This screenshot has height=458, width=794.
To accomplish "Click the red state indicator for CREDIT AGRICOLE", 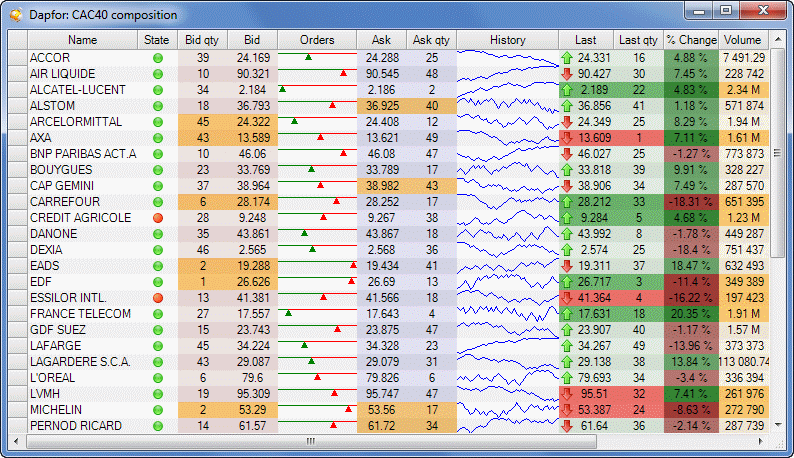I will 158,218.
